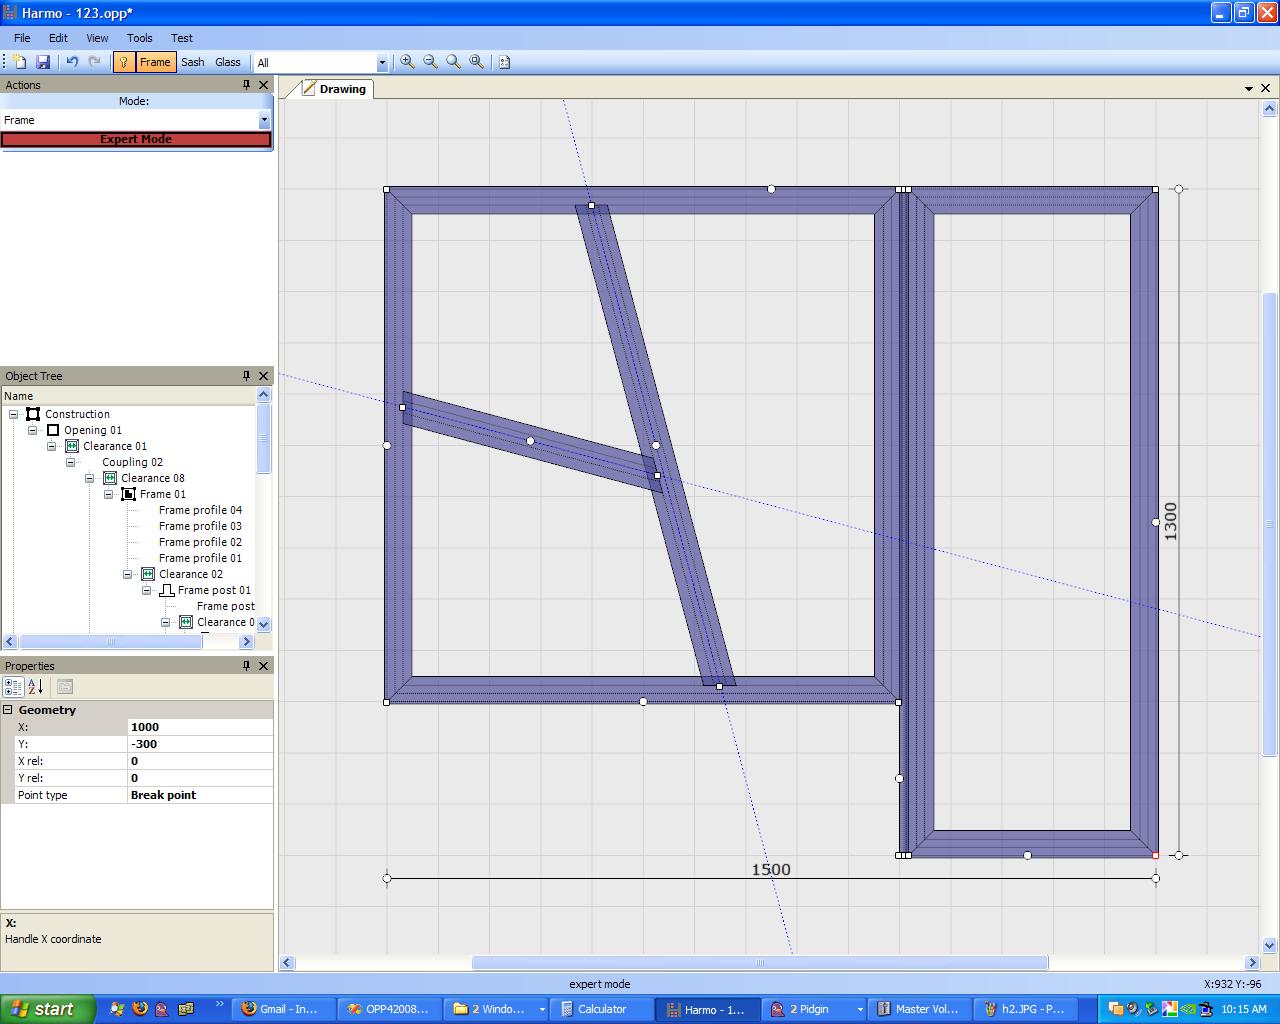Pin the Object Tree panel

pyautogui.click(x=246, y=376)
